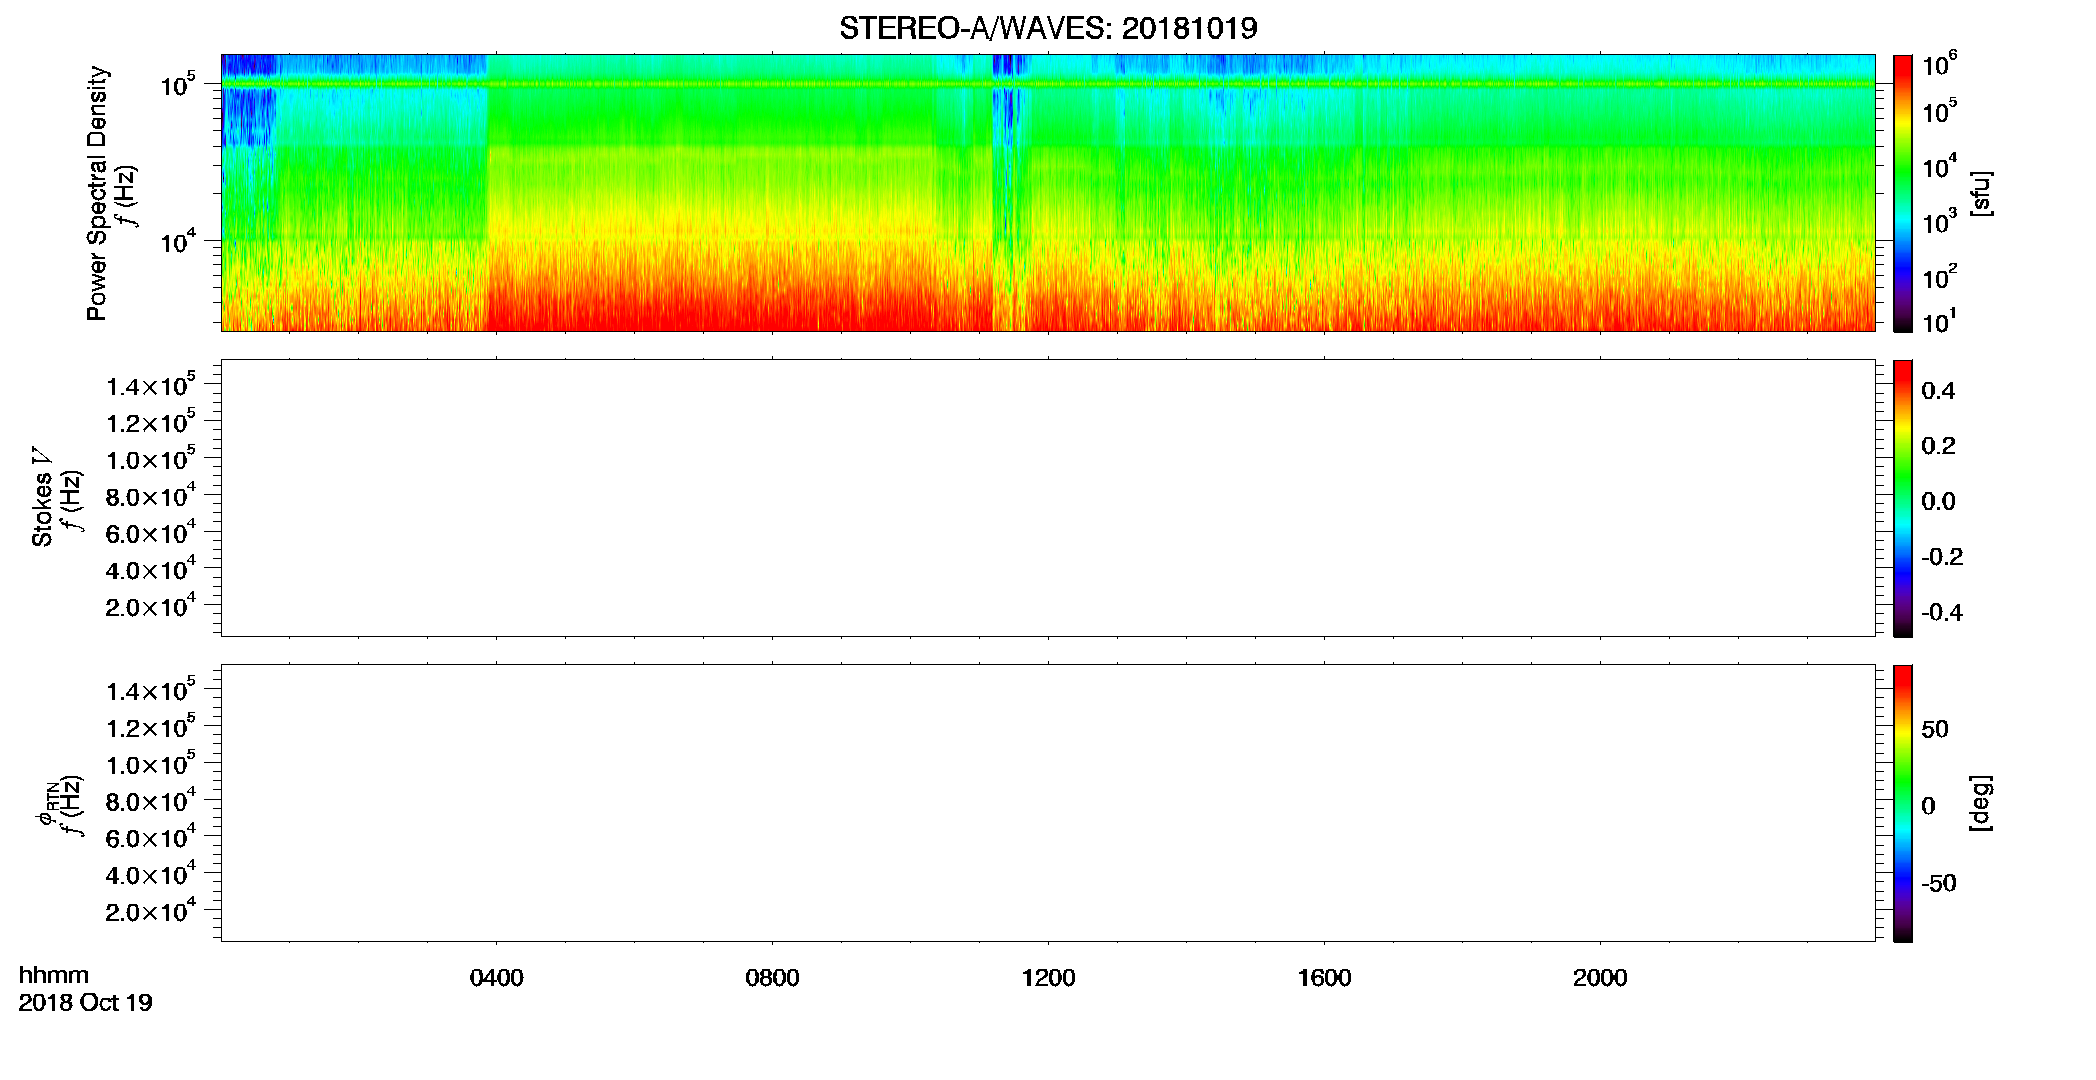Click the empty Stokes V plot panel
Image resolution: width=2096 pixels, height=1080 pixels.
pos(1048,498)
